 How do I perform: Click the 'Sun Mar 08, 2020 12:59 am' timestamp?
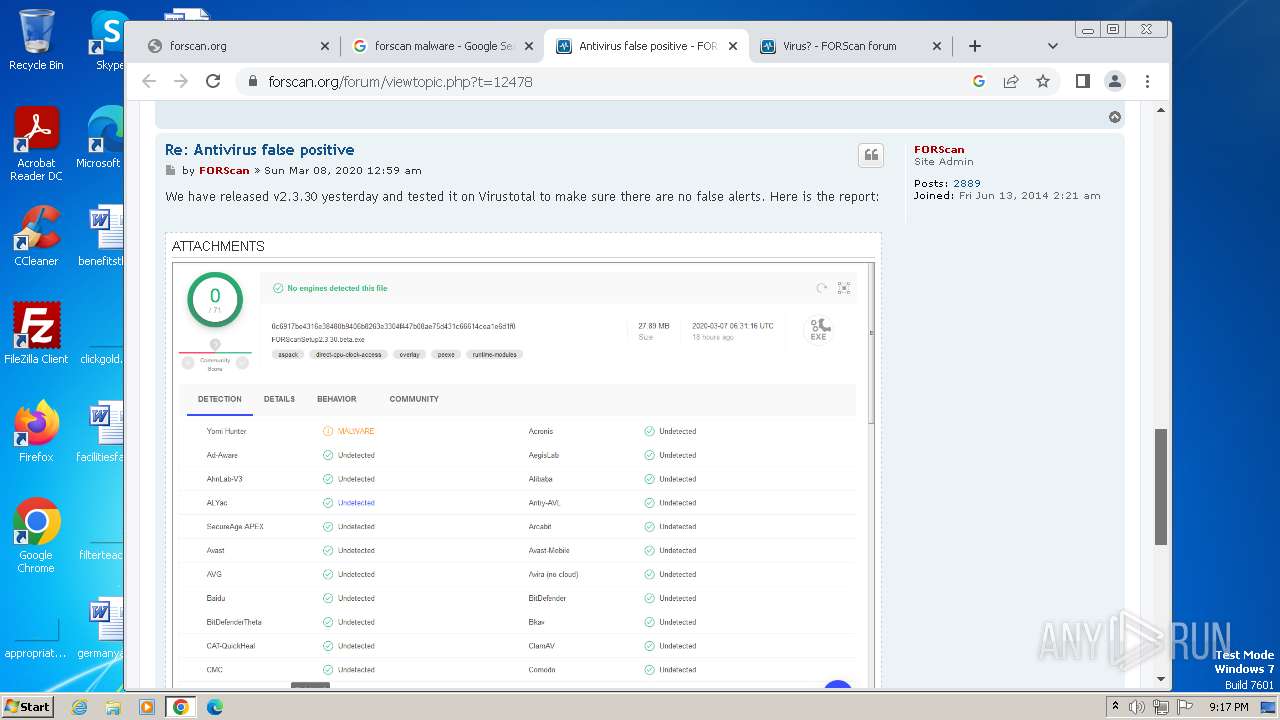point(343,170)
